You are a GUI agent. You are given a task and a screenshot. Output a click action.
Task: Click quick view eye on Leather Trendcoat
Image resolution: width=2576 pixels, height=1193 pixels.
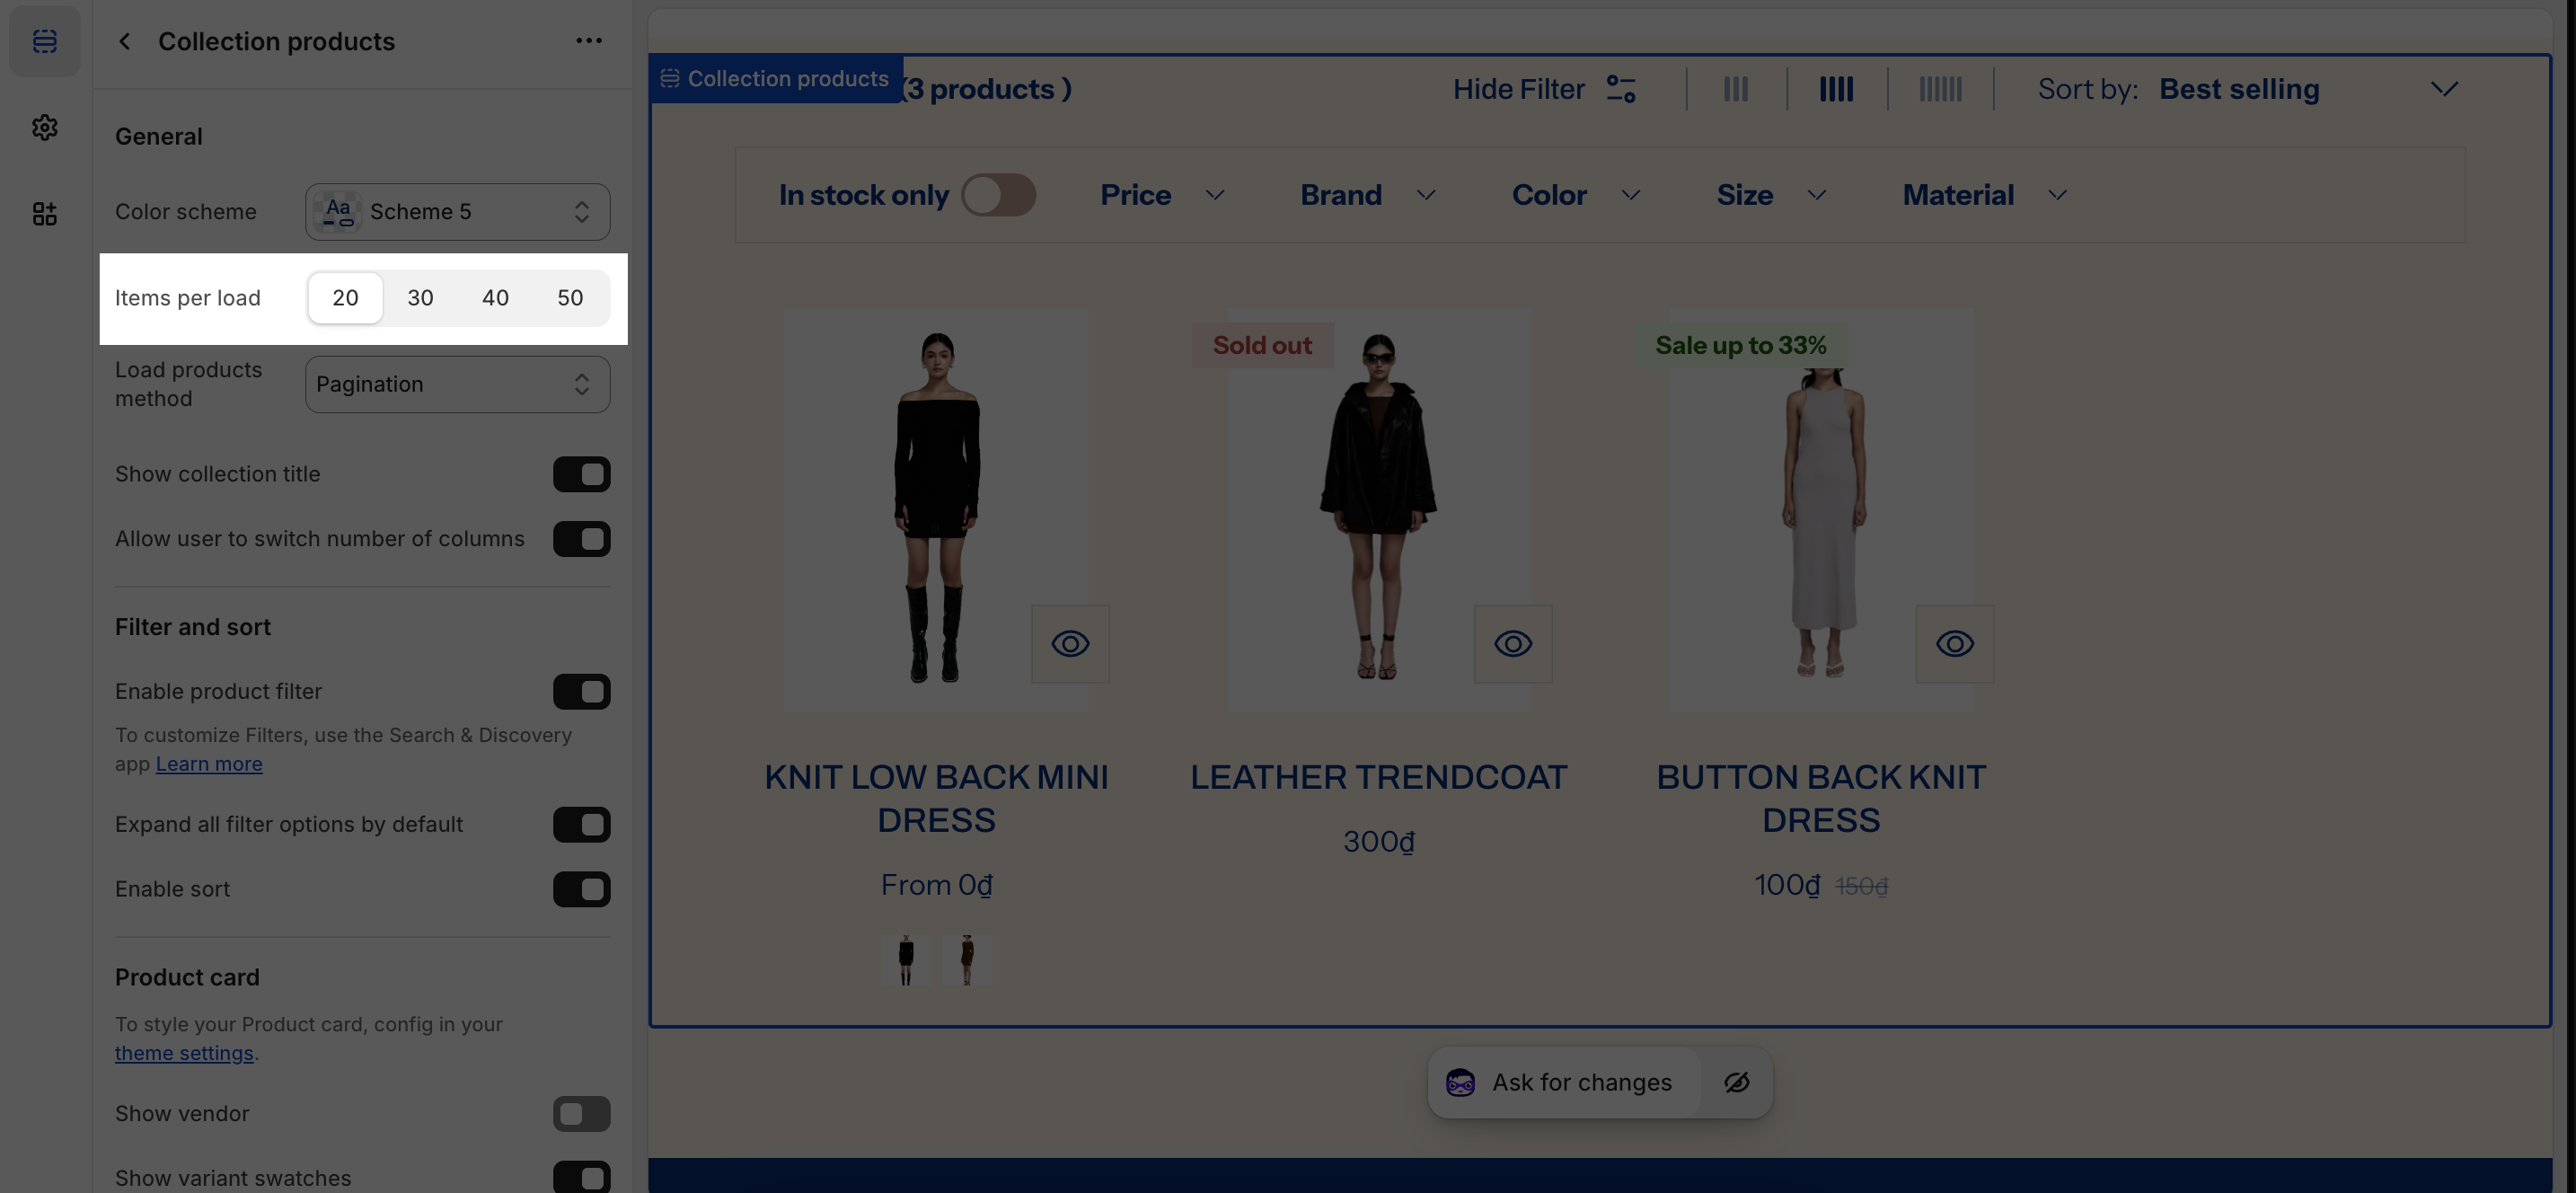(x=1512, y=644)
